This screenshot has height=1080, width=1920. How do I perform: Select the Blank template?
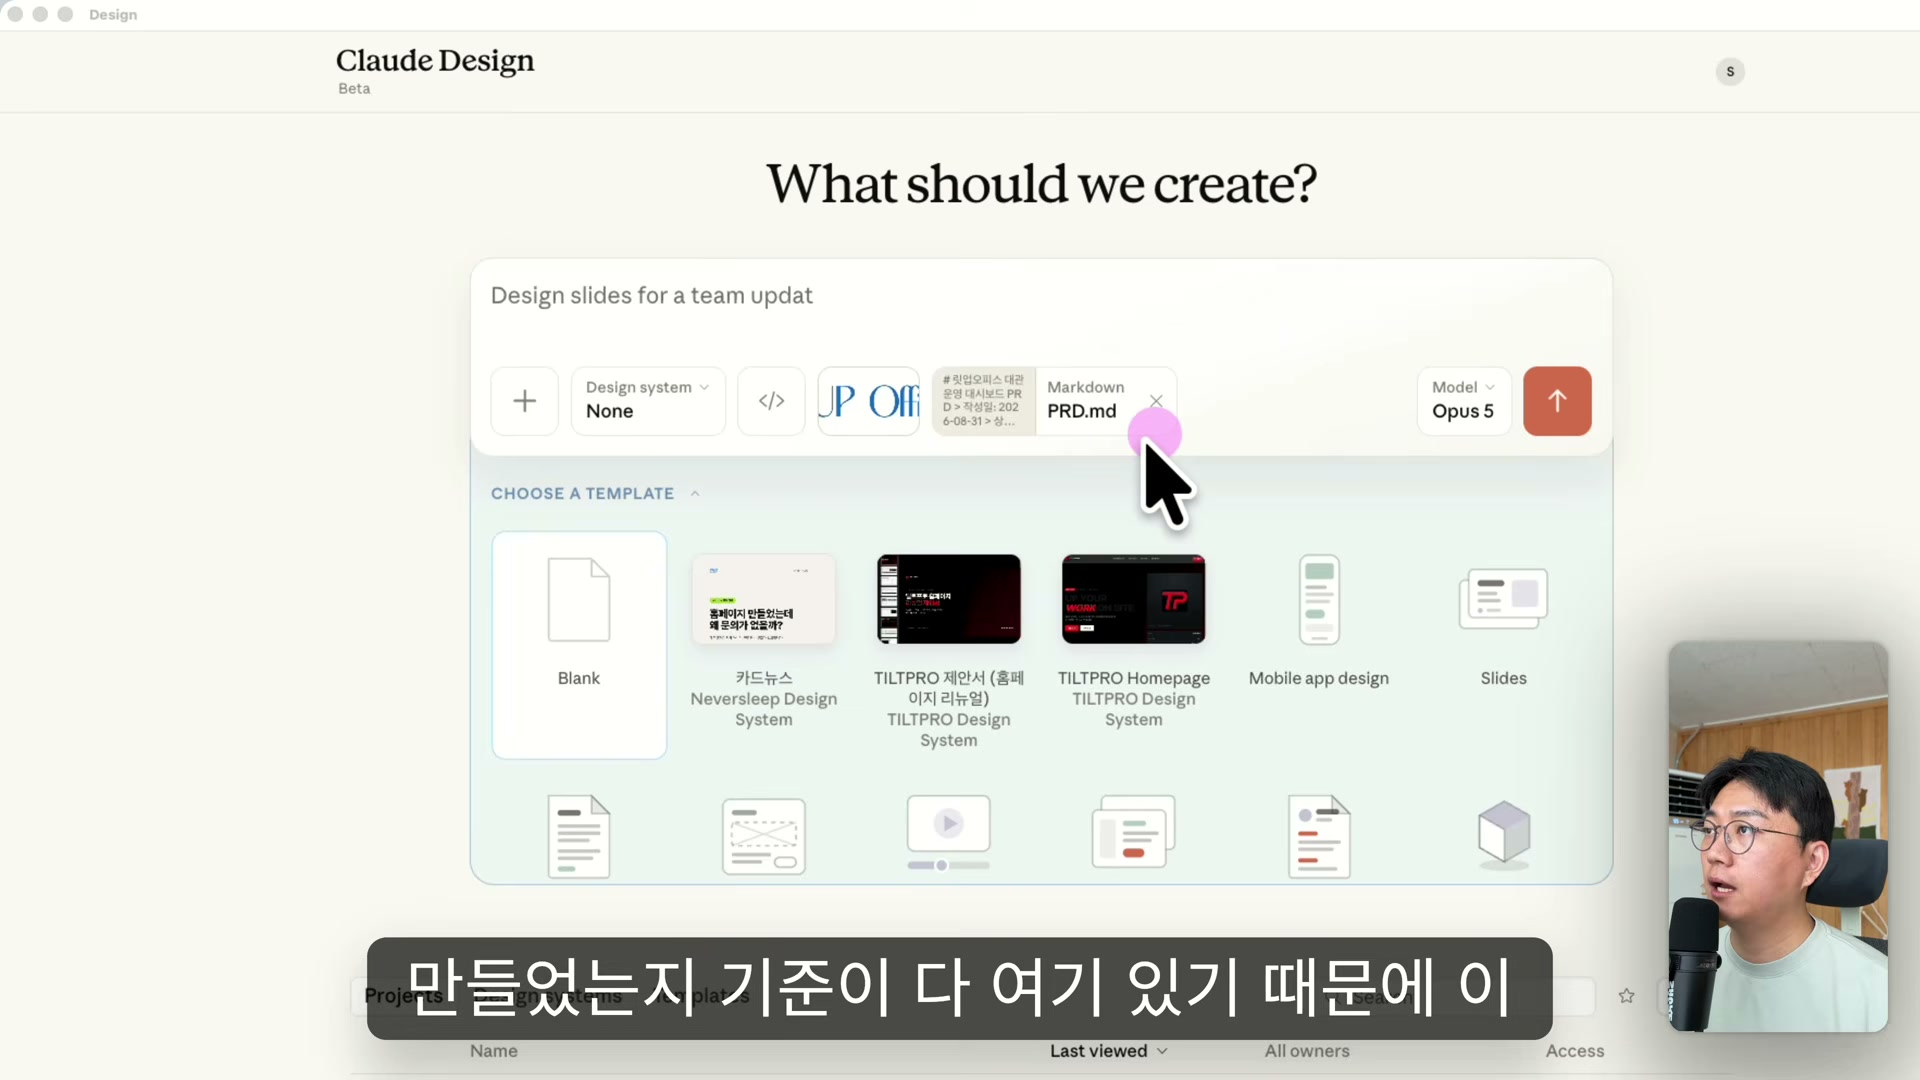pyautogui.click(x=579, y=645)
